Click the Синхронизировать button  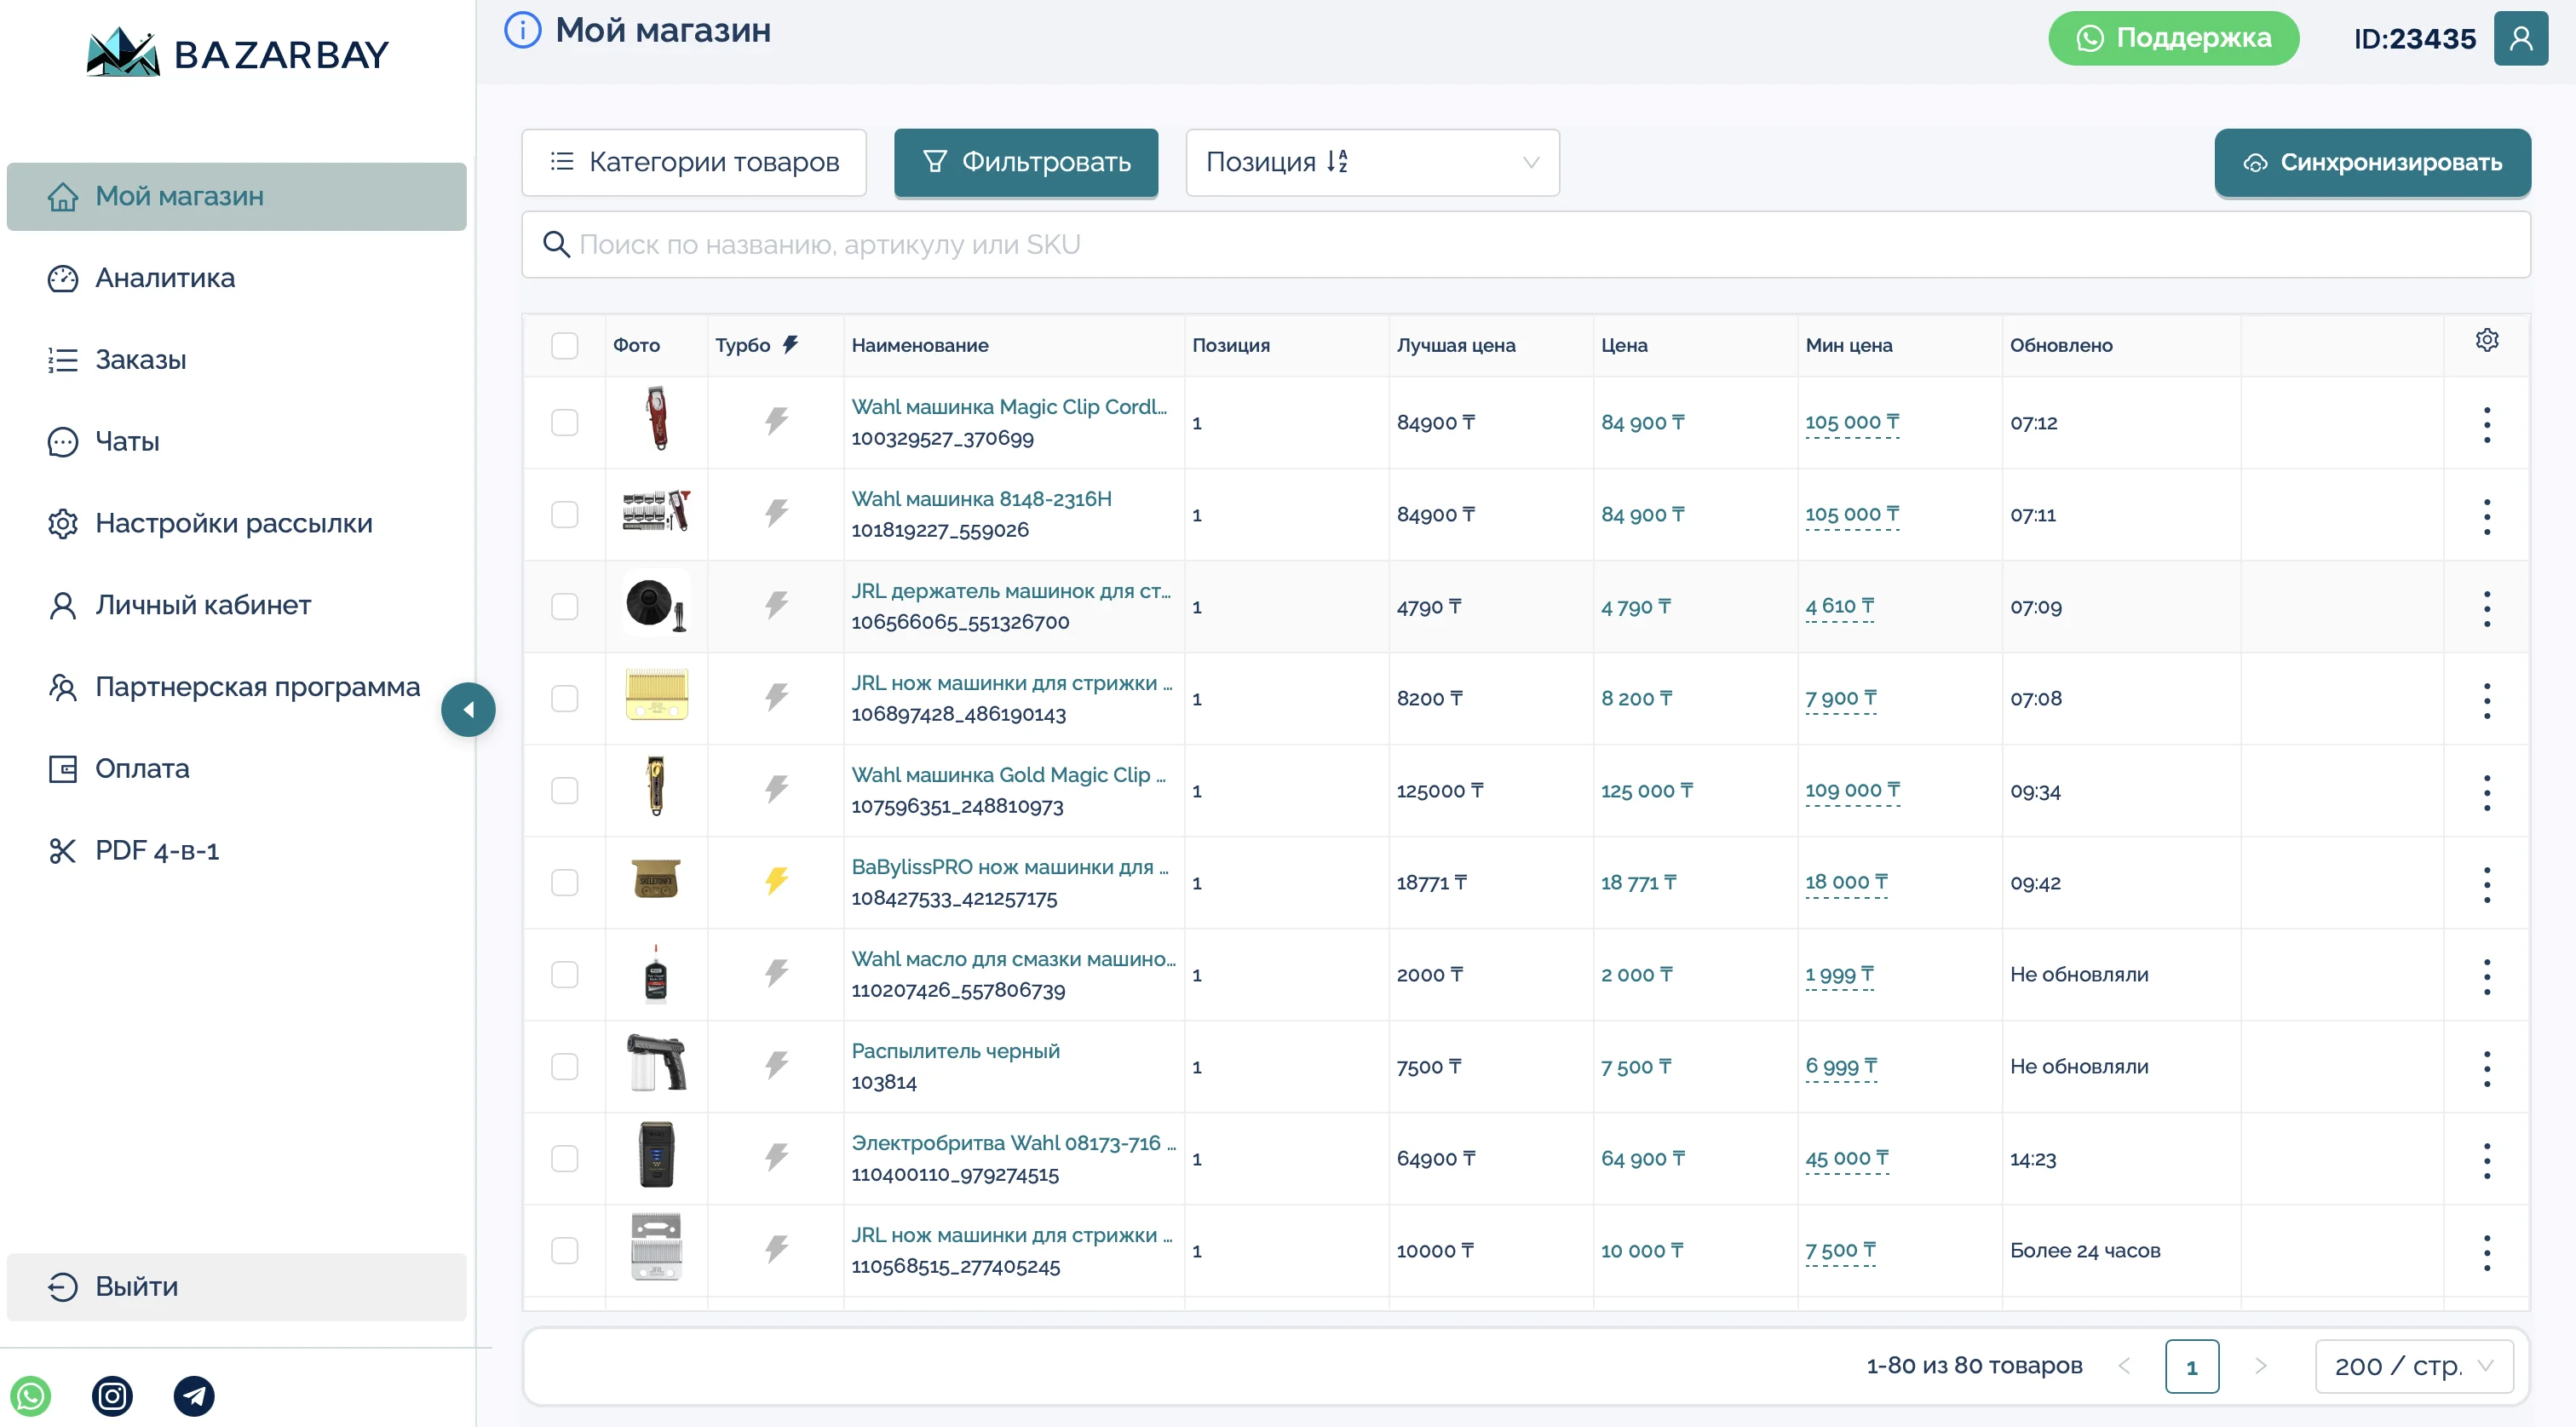(2371, 162)
